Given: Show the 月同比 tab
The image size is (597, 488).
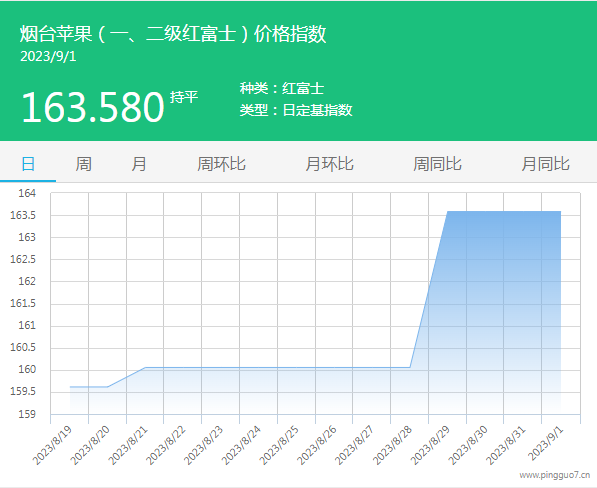Looking at the screenshot, I should [545, 164].
